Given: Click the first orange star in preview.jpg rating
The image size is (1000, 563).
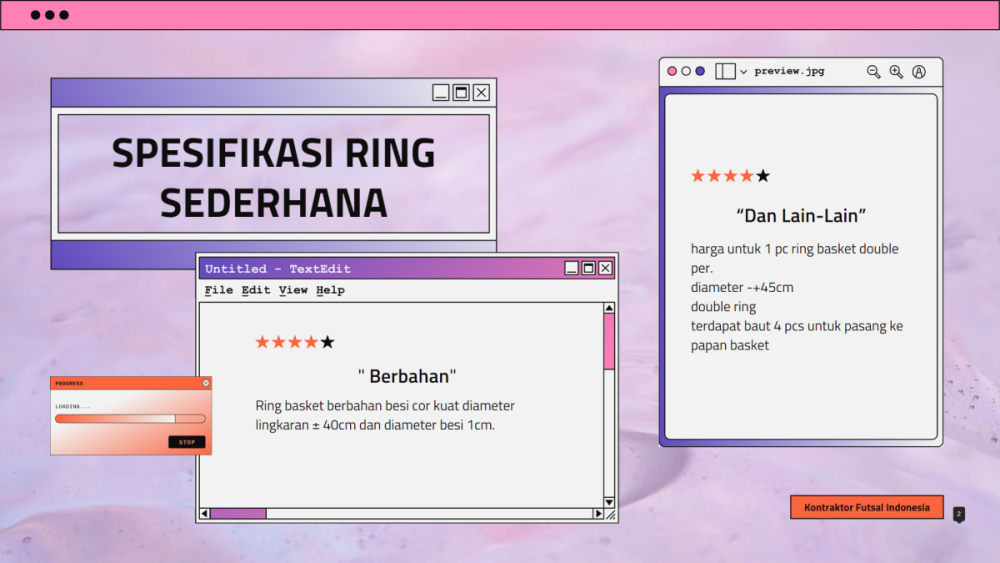Looking at the screenshot, I should click(698, 176).
